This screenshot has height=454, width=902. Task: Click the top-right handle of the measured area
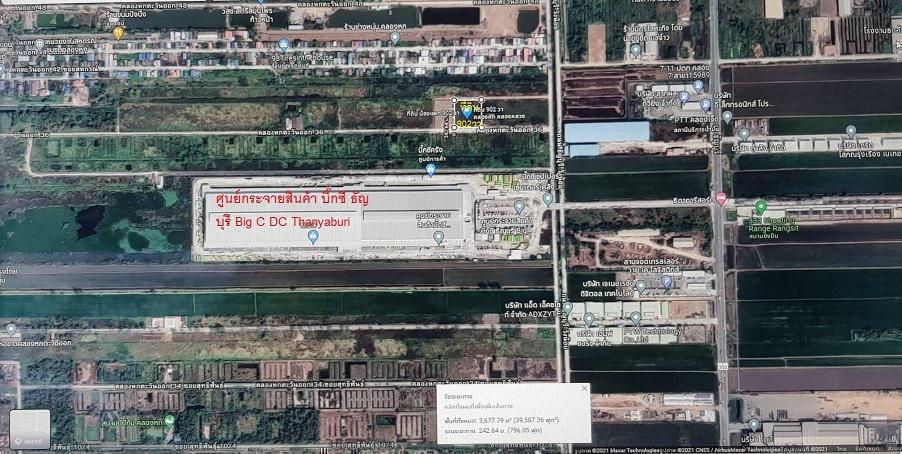[482, 100]
